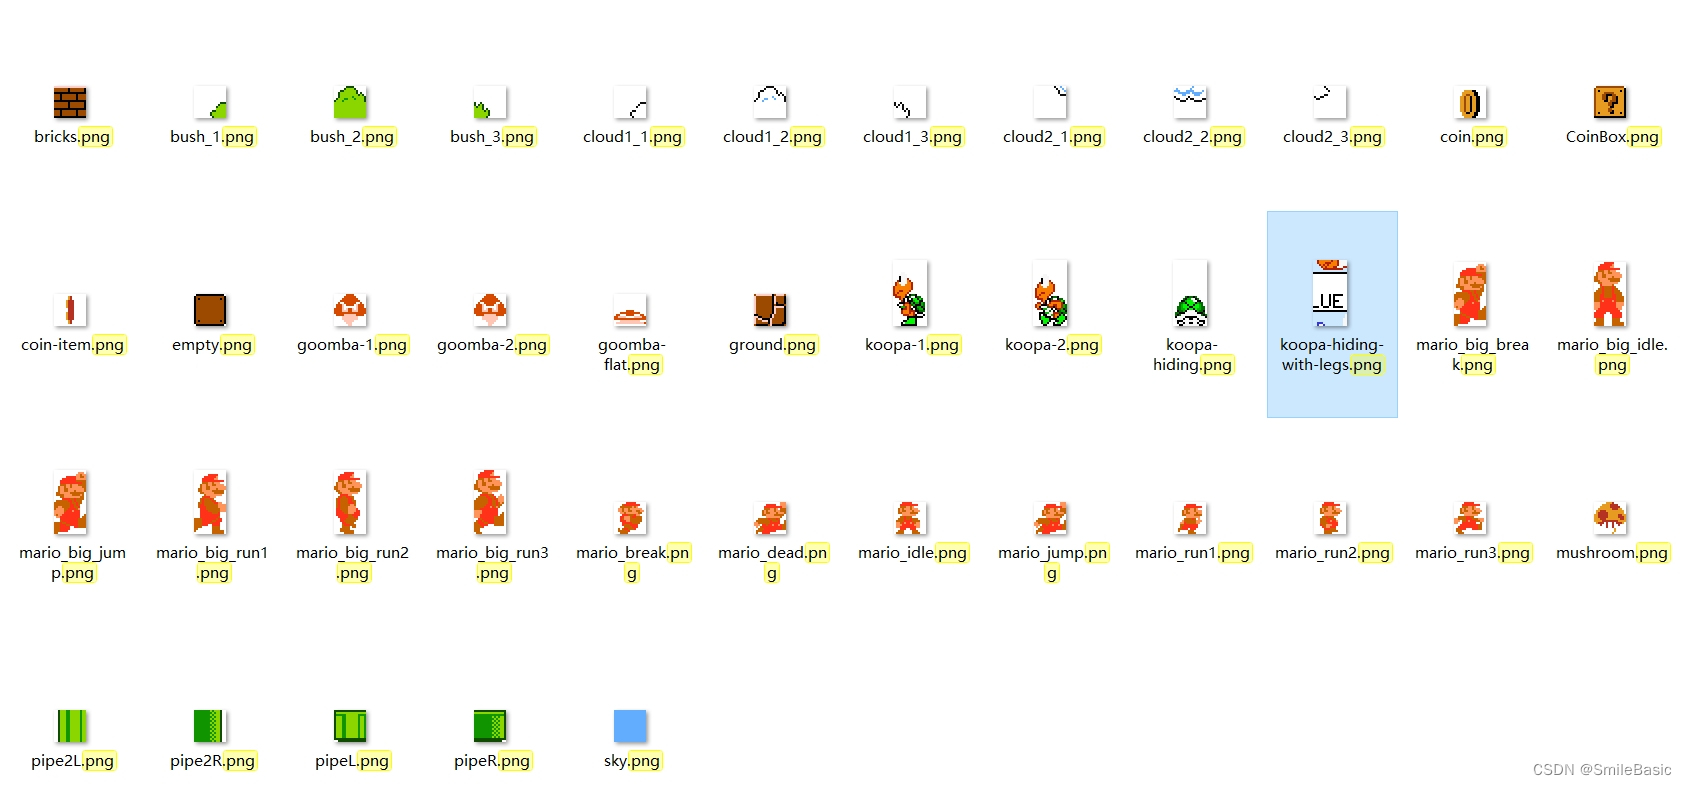
Task: Select the "empty.png" filename label
Action: pyautogui.click(x=212, y=345)
